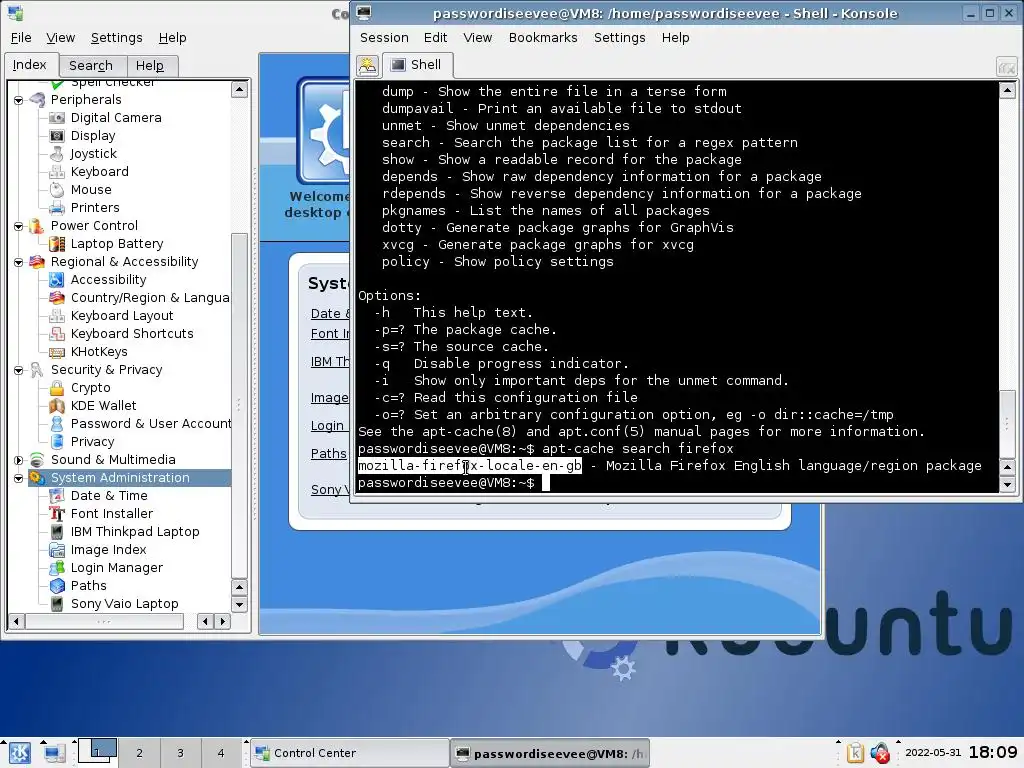Screen dimensions: 1024x768
Task: Open the Control Center Settings menu
Action: click(x=116, y=38)
